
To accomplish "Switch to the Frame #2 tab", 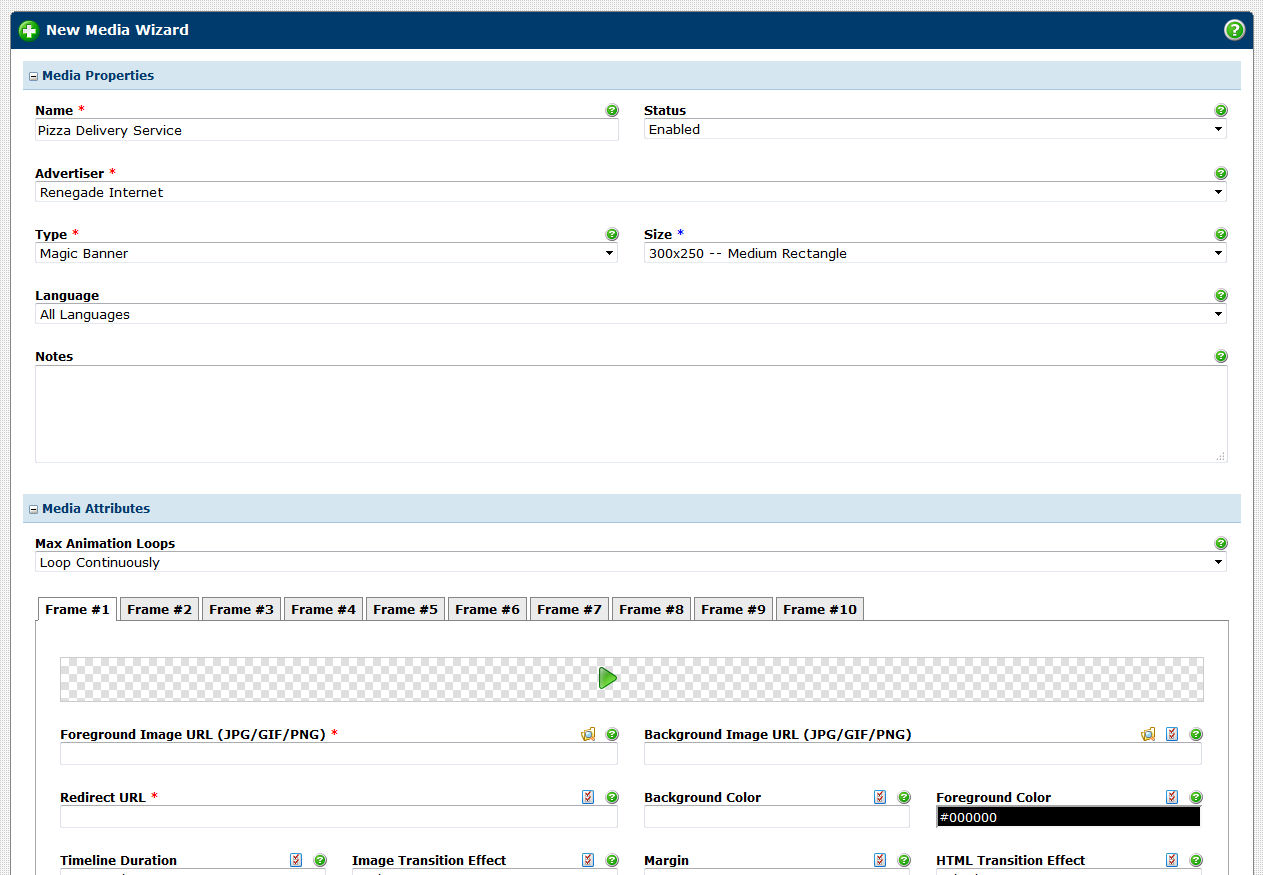I will [160, 609].
